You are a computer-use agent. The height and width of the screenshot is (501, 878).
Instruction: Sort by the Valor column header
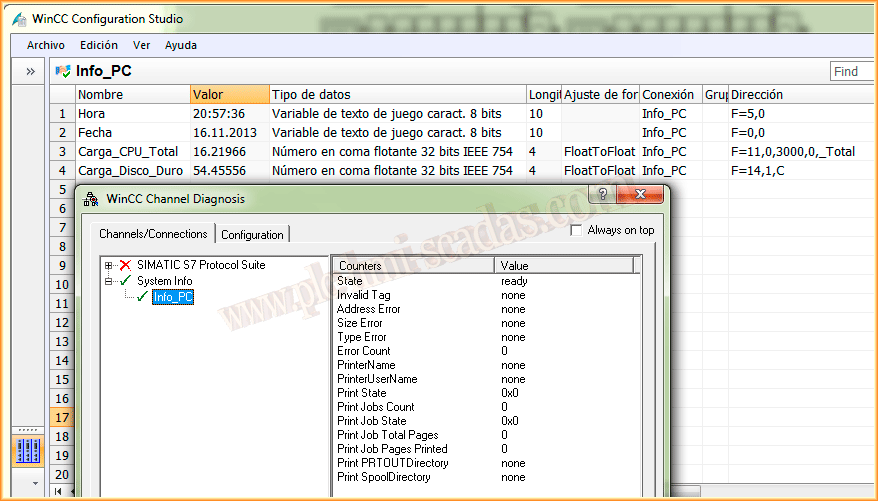[x=229, y=94]
